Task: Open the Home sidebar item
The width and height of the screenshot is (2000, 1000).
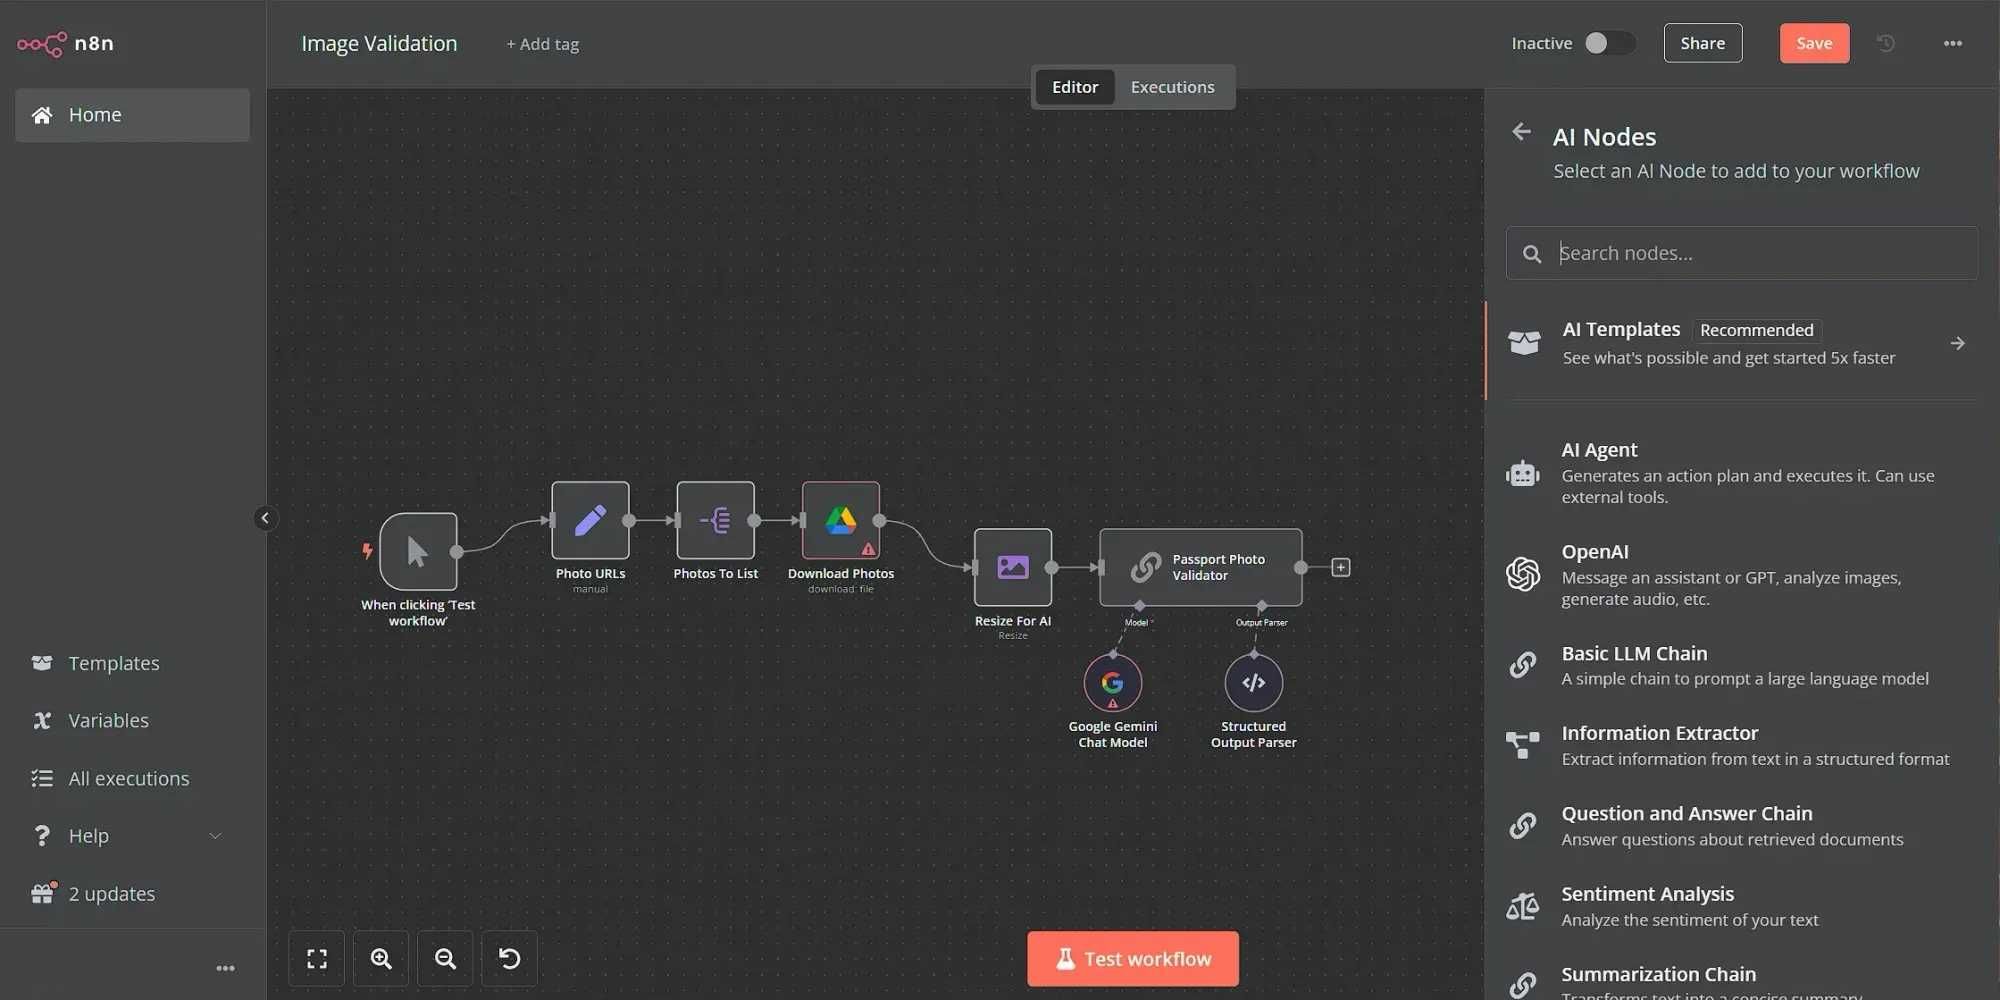Action: [x=132, y=115]
